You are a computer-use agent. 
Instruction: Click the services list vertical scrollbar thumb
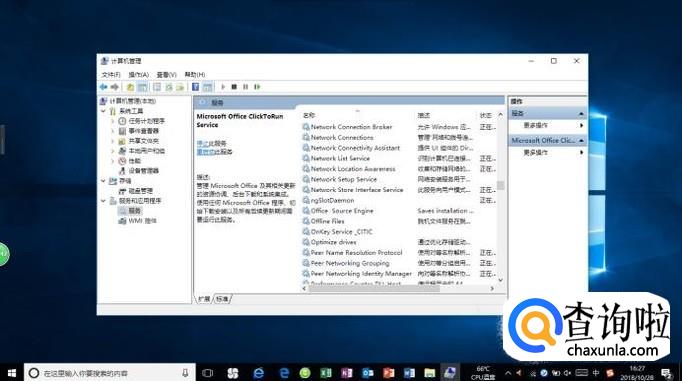(500, 185)
